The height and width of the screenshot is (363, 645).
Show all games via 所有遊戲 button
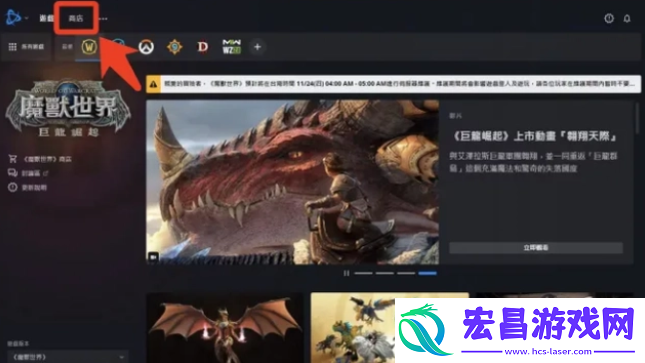pyautogui.click(x=26, y=47)
